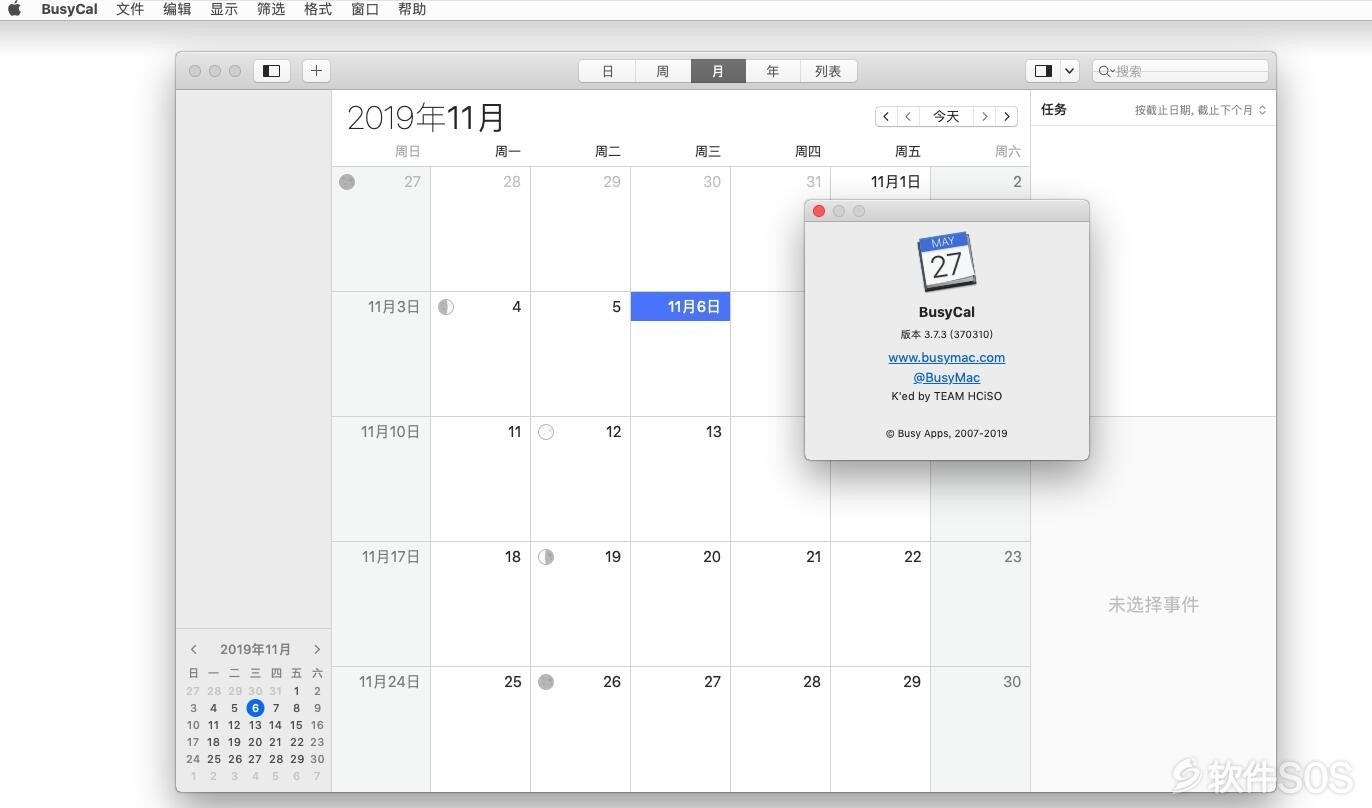The image size is (1372, 808).
Task: Open 文件 menu
Action: click(130, 9)
